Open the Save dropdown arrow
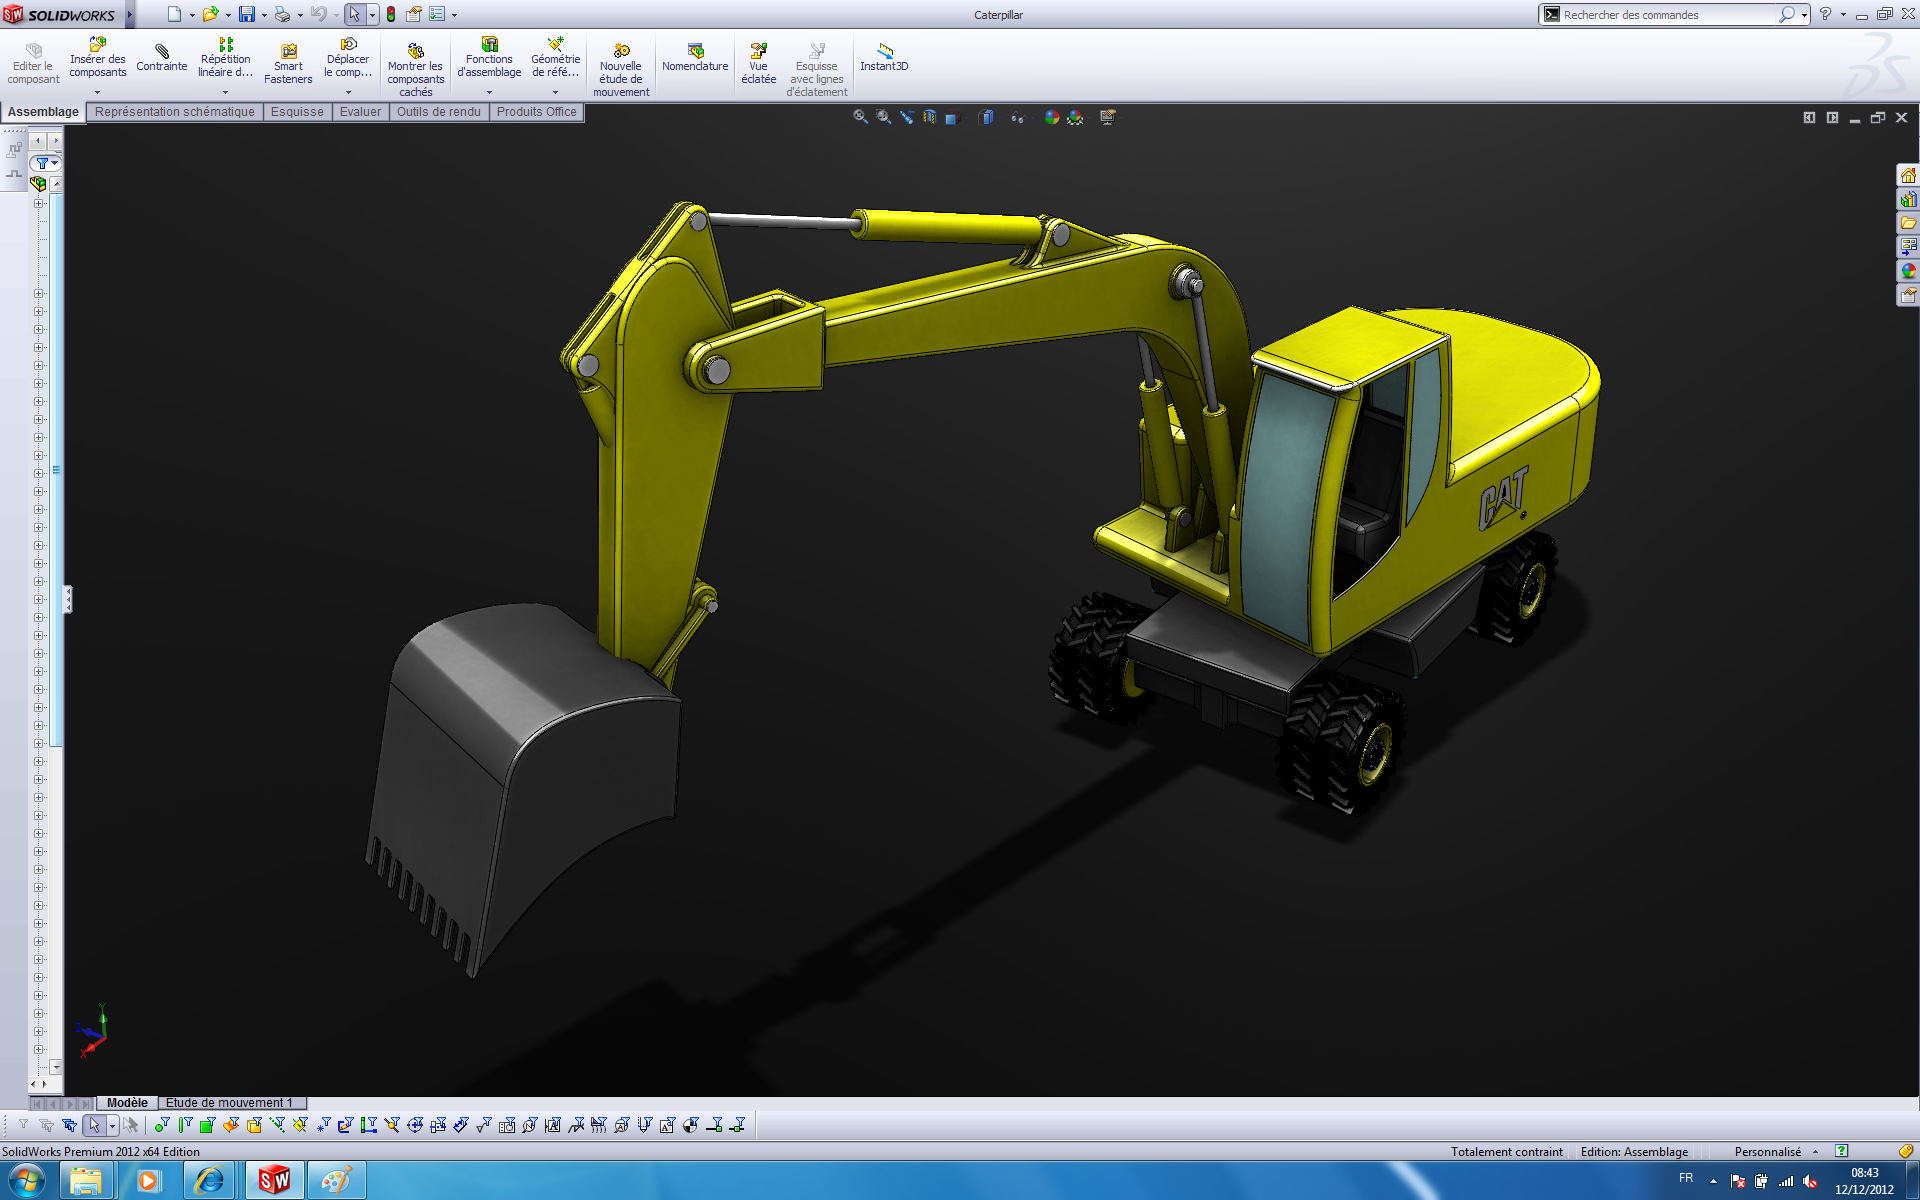 tap(264, 15)
